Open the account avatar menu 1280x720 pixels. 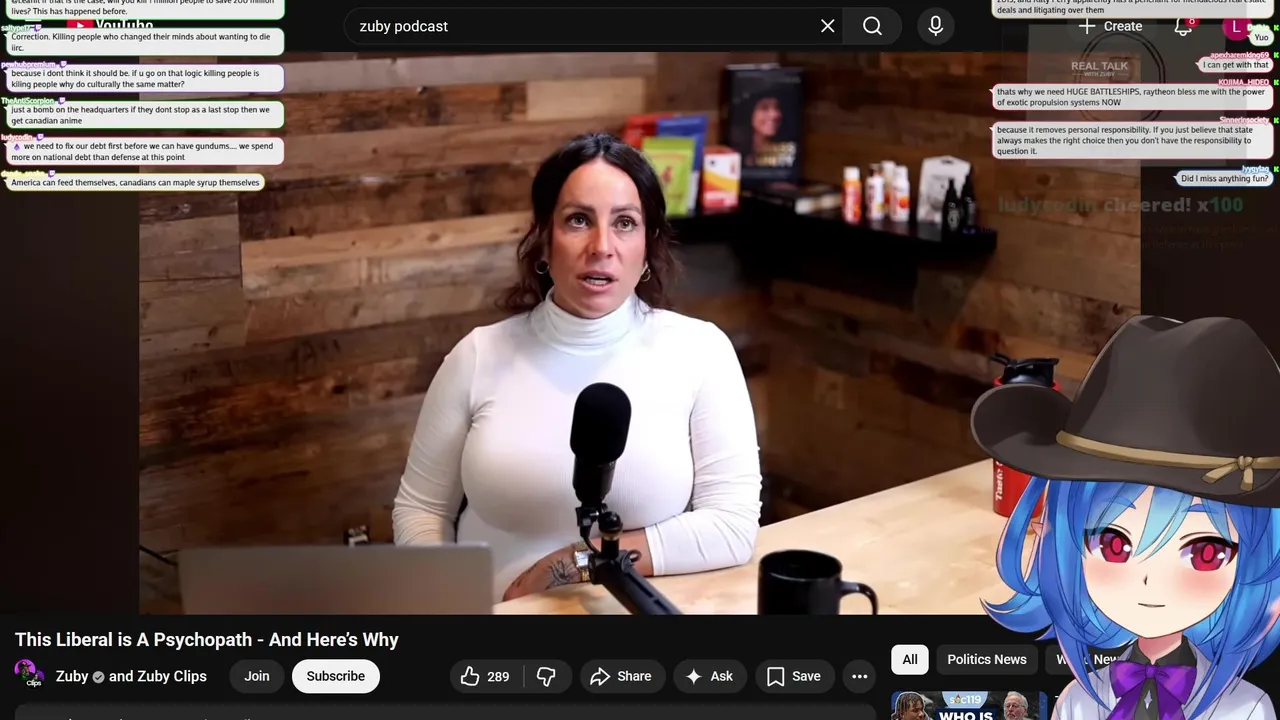pyautogui.click(x=1237, y=27)
